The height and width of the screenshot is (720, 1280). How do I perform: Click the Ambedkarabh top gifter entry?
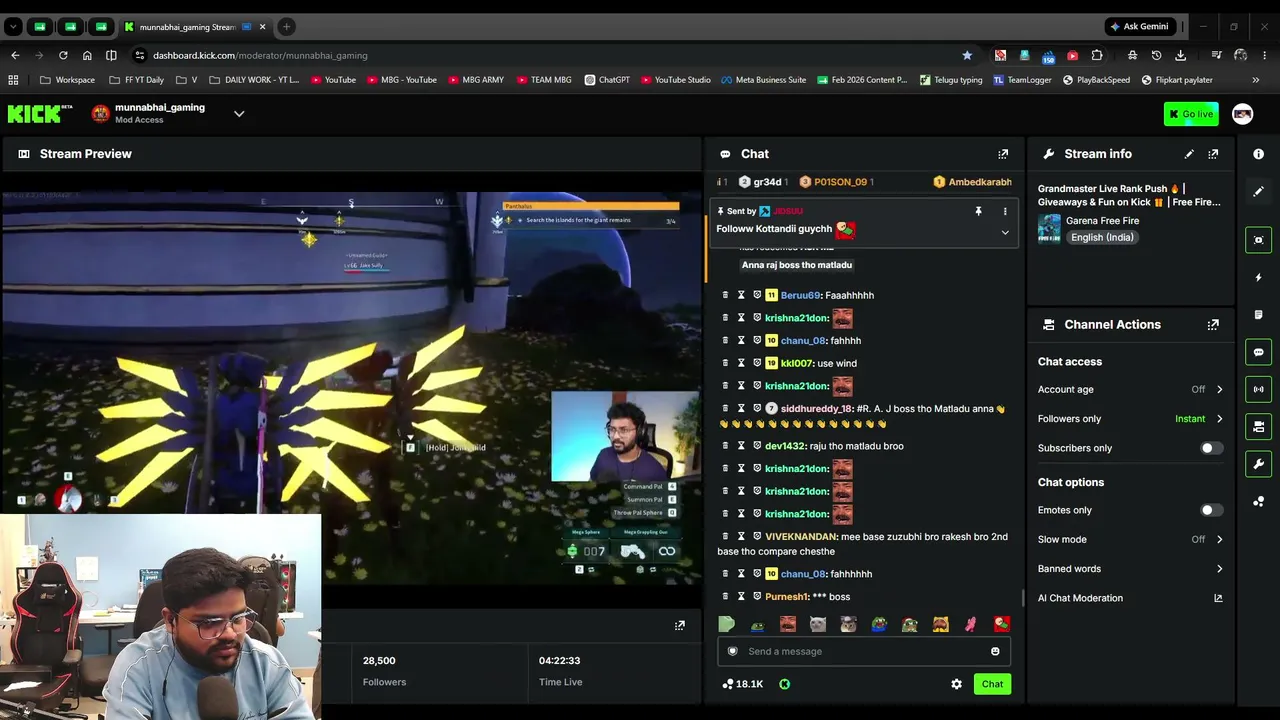973,182
